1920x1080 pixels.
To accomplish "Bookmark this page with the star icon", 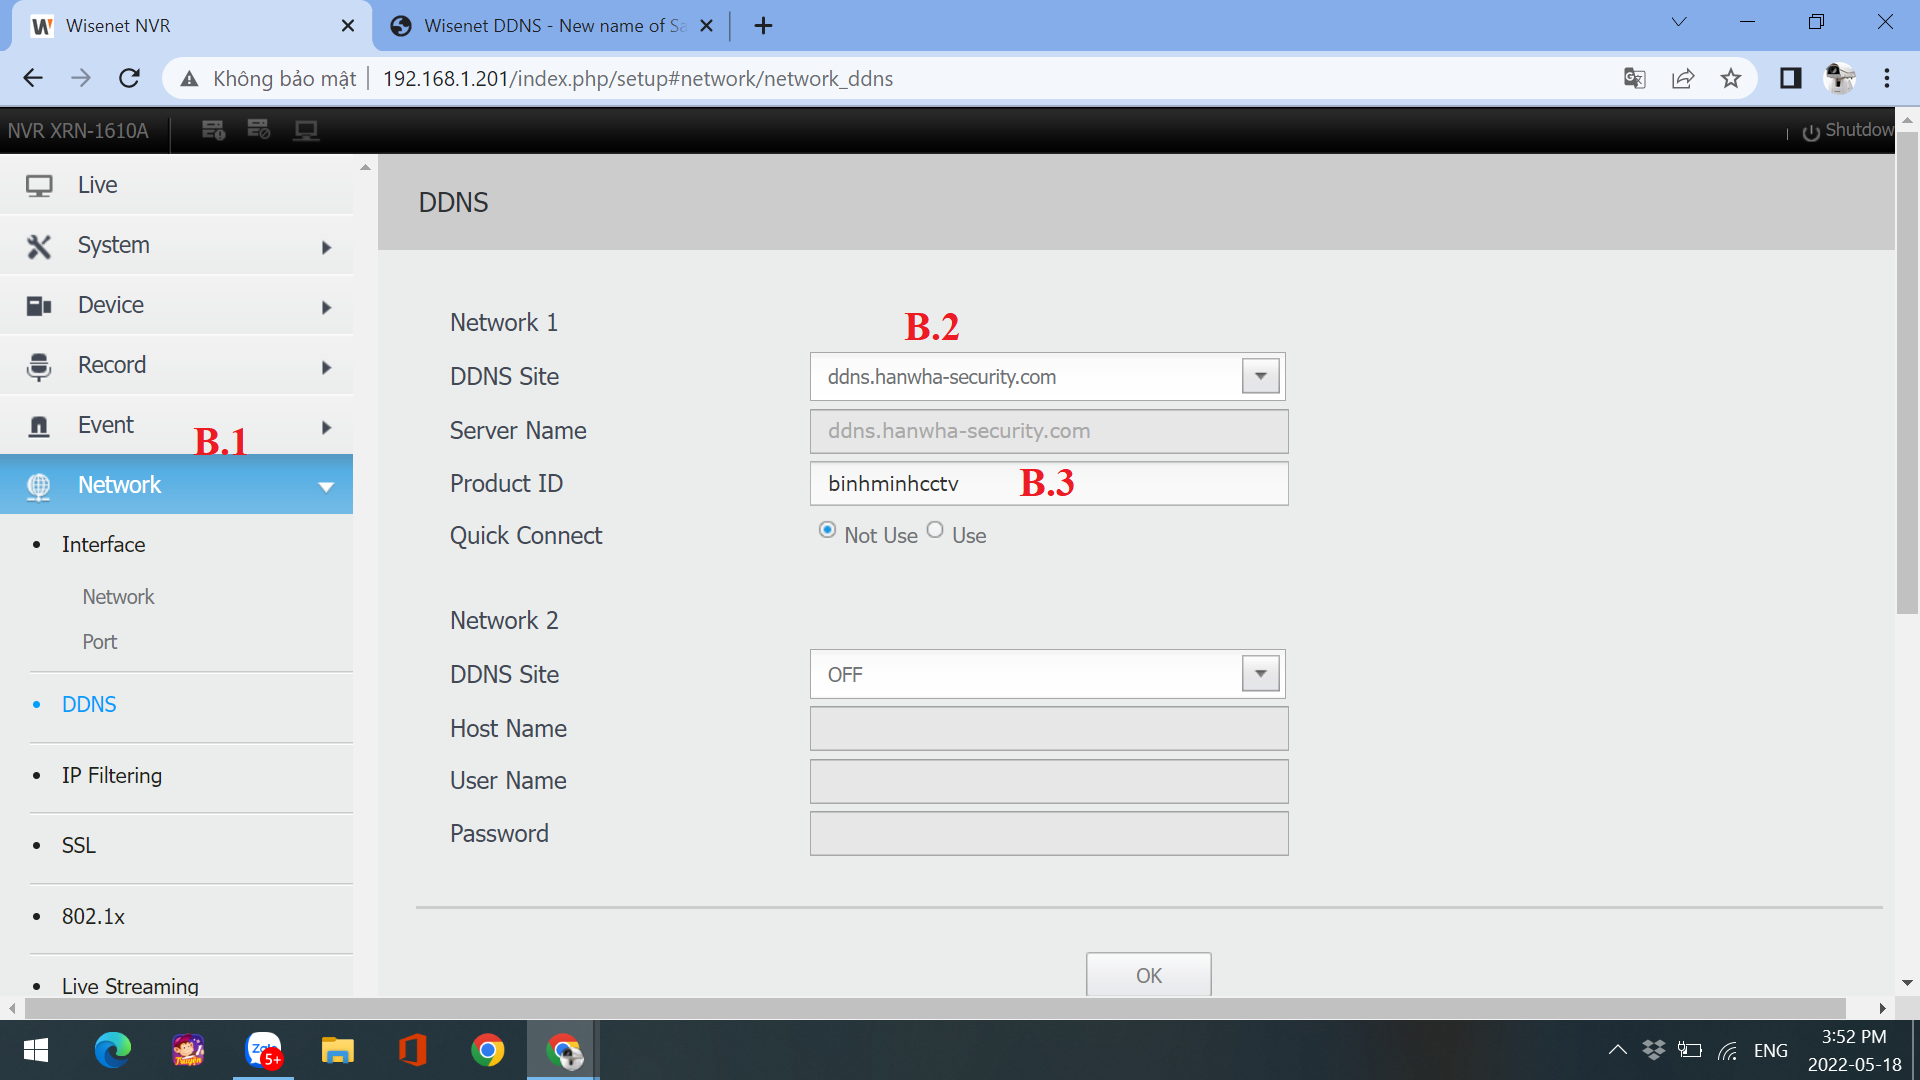I will pyautogui.click(x=1731, y=79).
